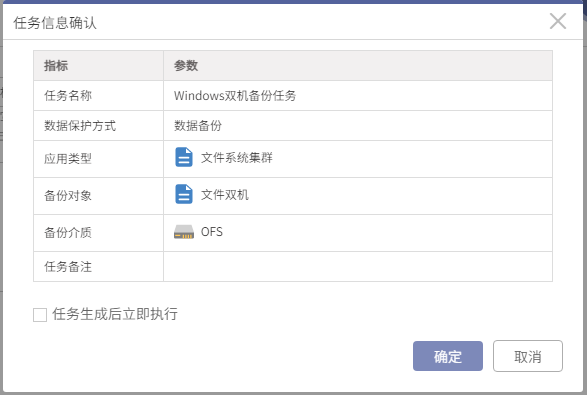The height and width of the screenshot is (395, 587).
Task: Click the 任务名称 row label
Action: tap(68, 96)
